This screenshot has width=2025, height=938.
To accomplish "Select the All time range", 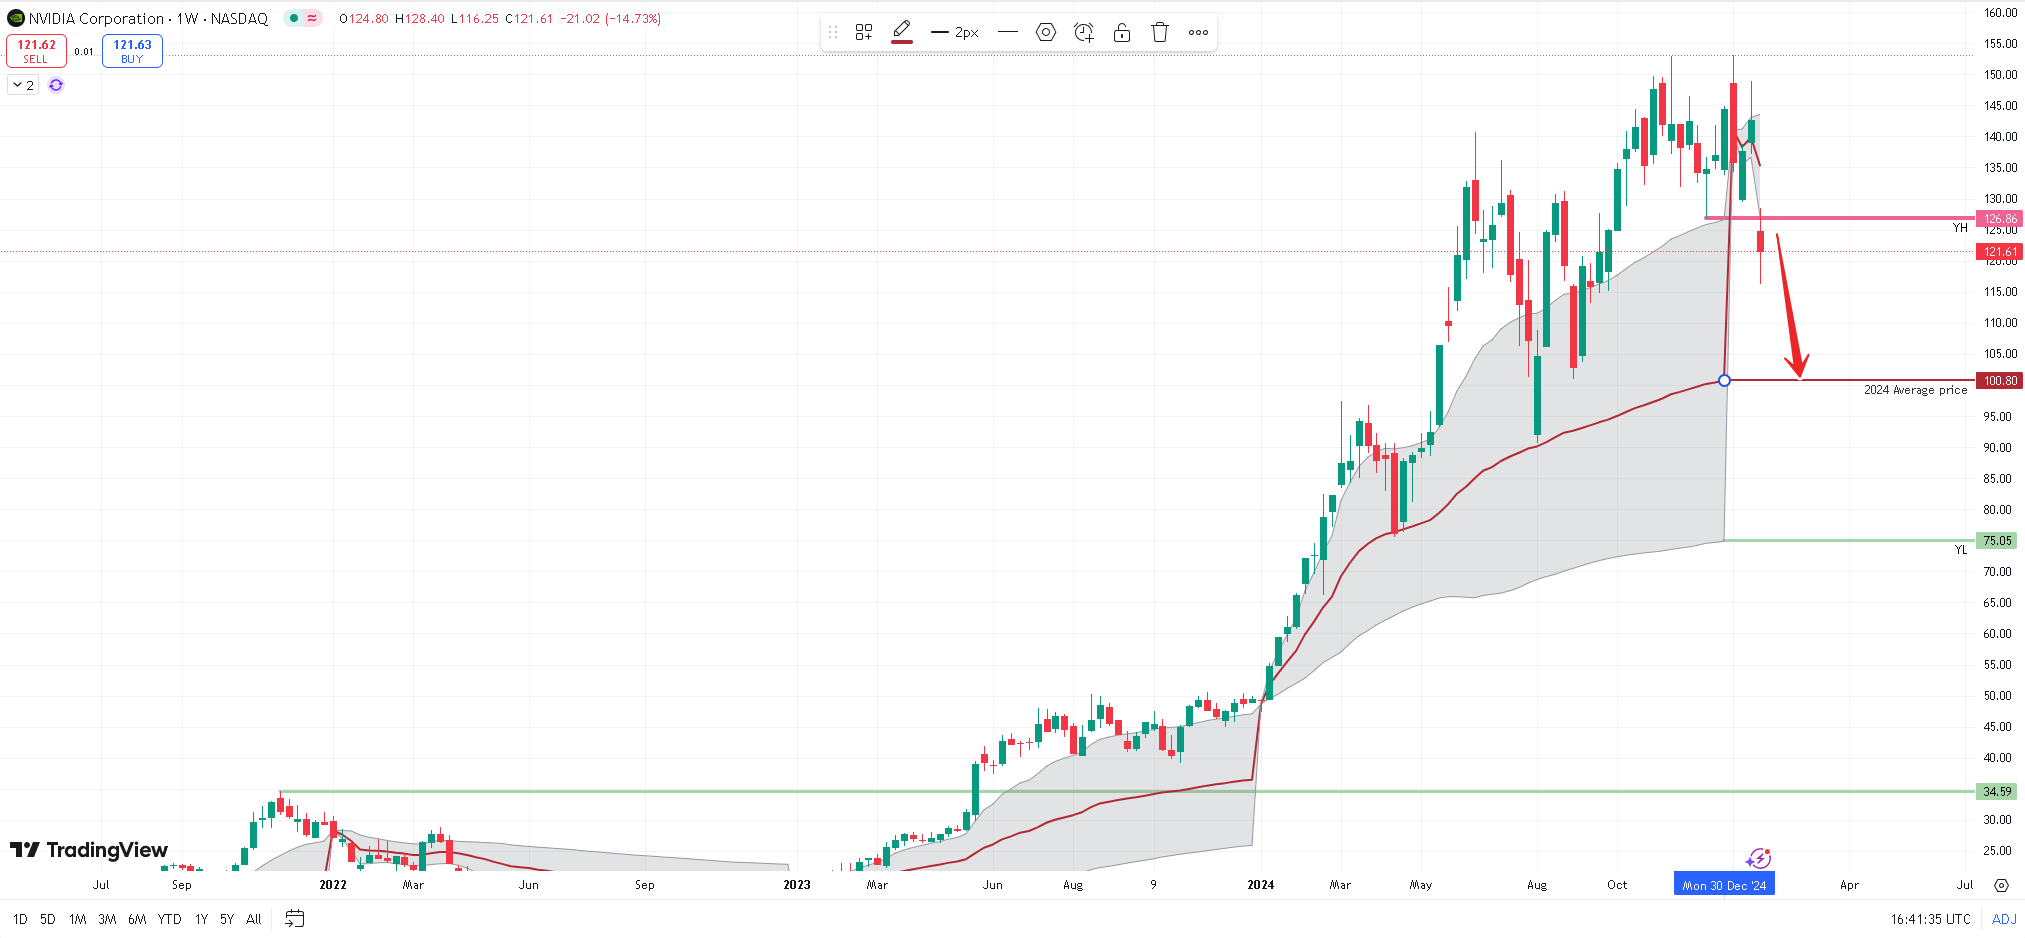I will click(254, 919).
